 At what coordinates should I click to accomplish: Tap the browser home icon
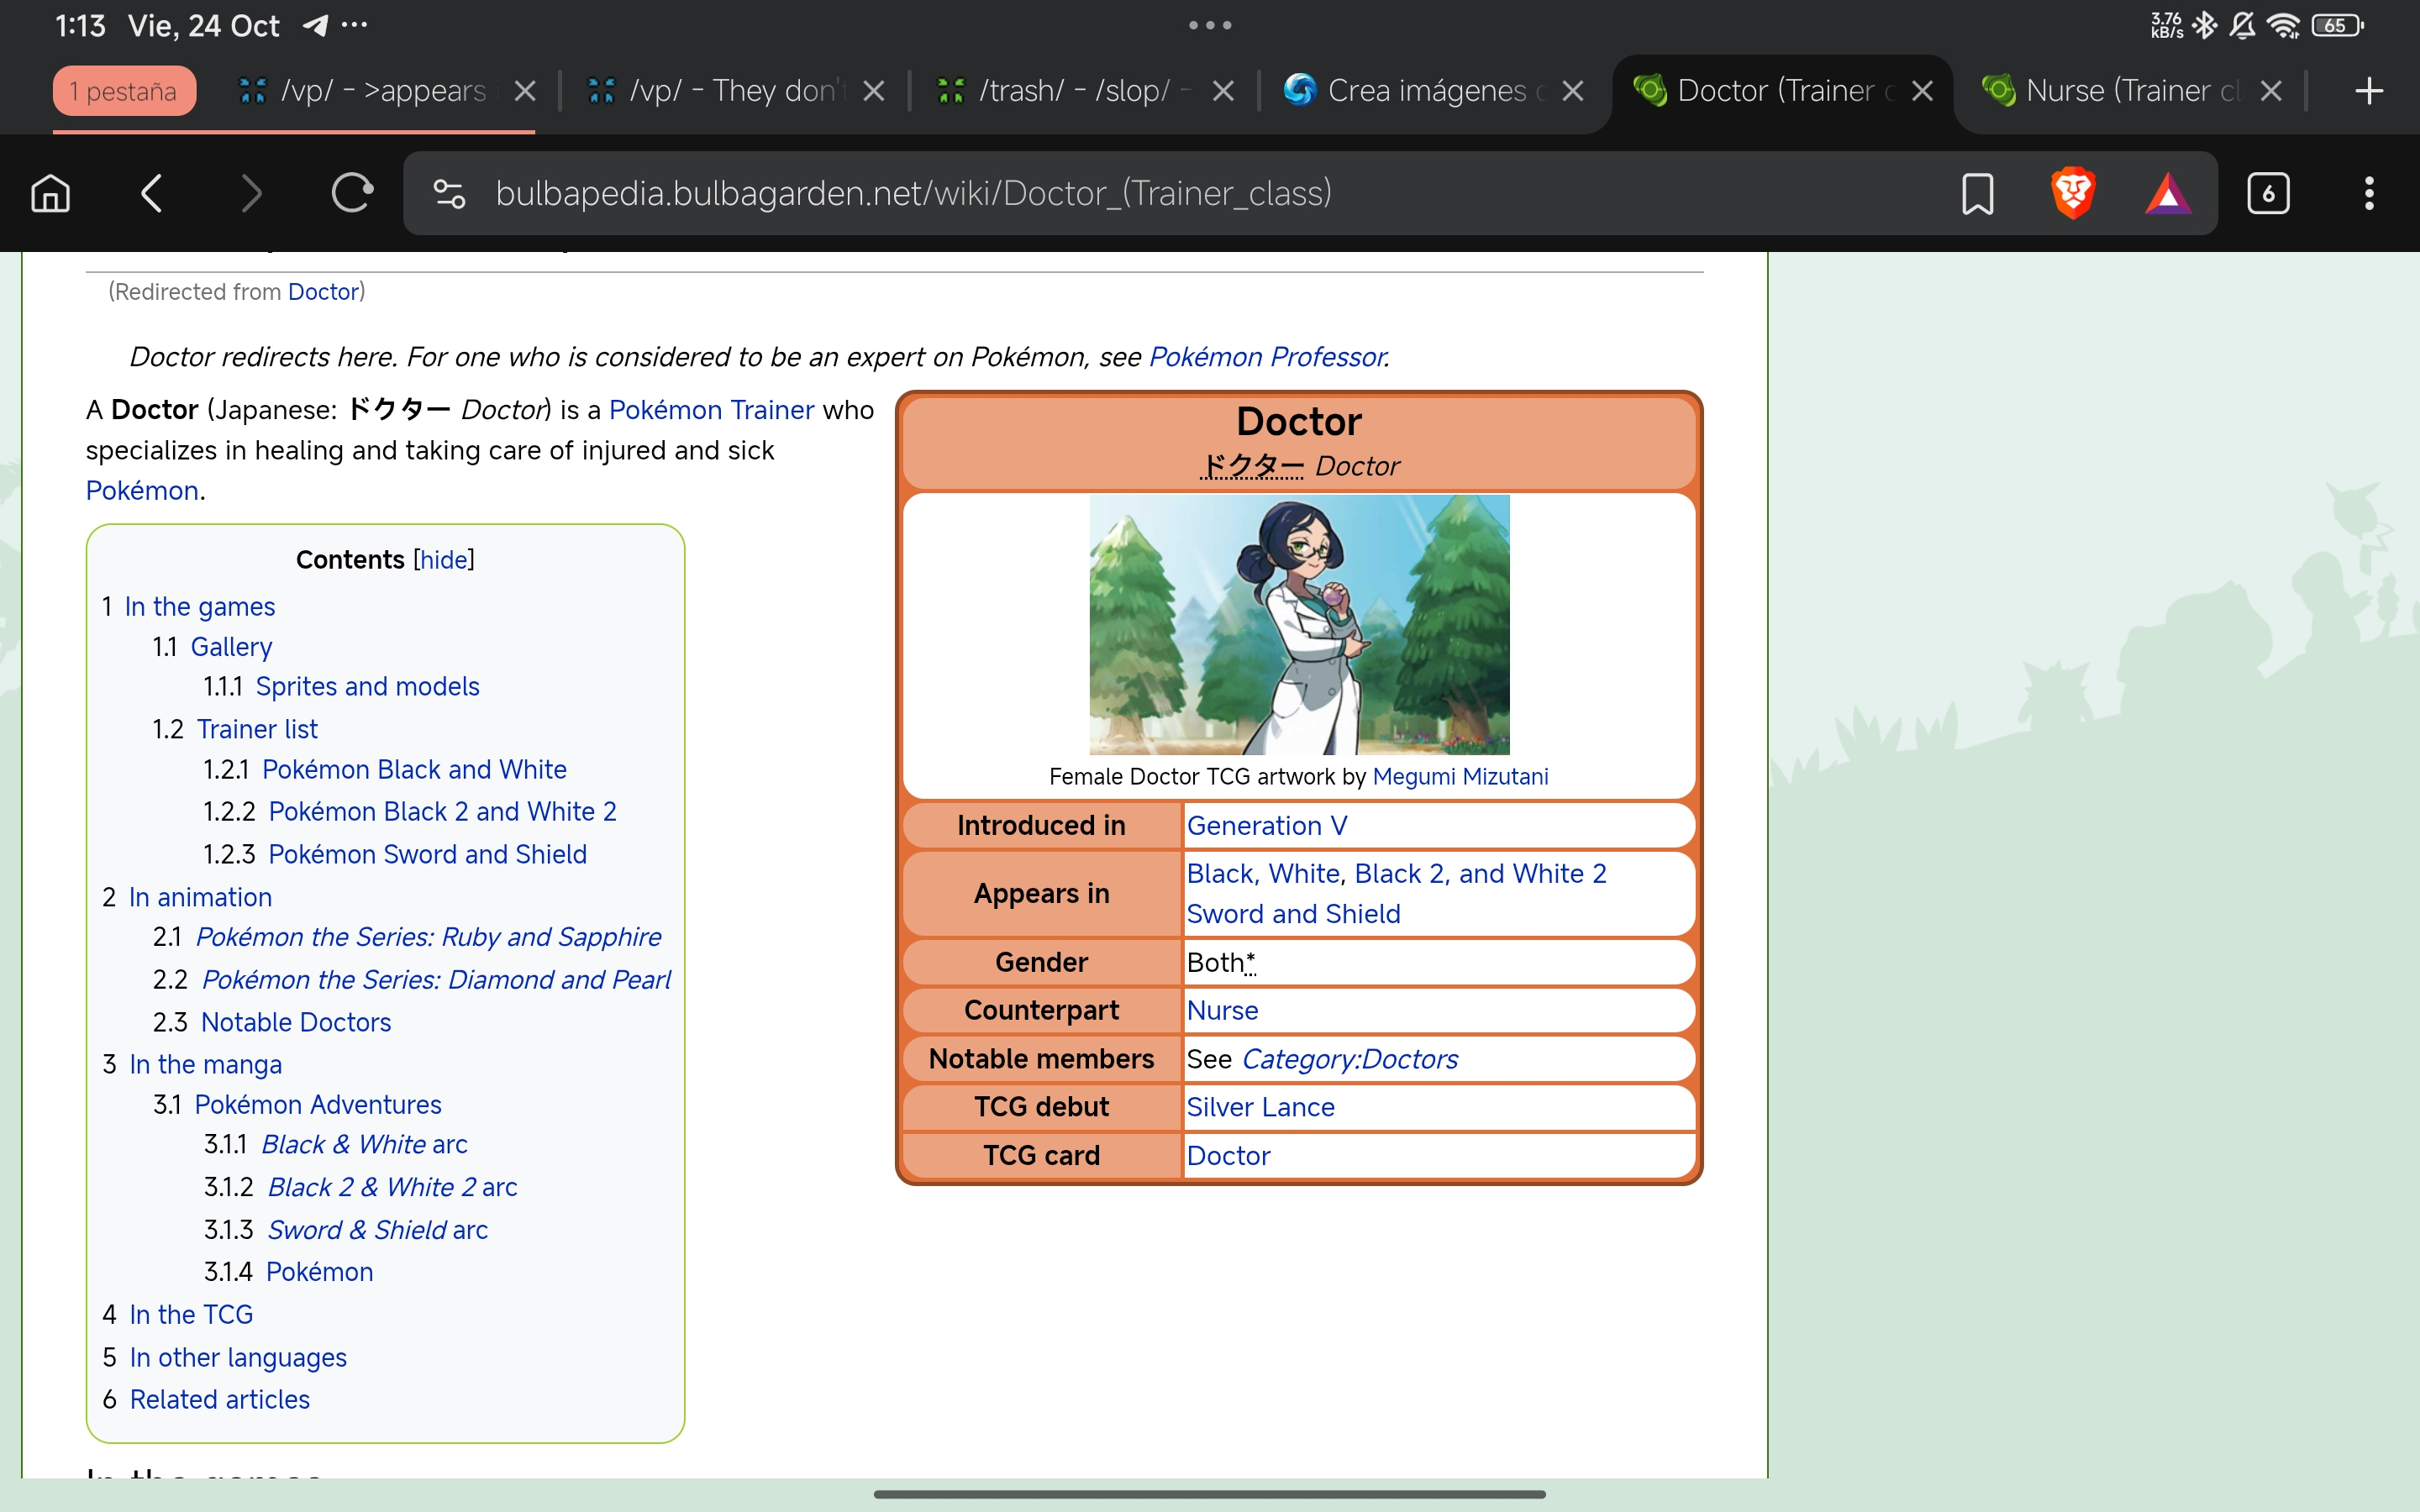click(x=51, y=193)
